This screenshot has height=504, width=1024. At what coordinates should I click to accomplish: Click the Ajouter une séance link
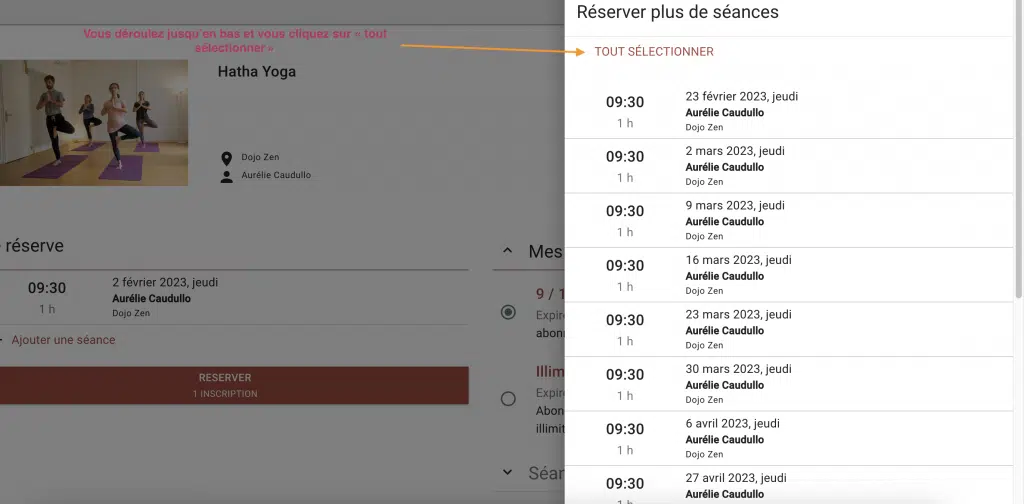coord(63,340)
